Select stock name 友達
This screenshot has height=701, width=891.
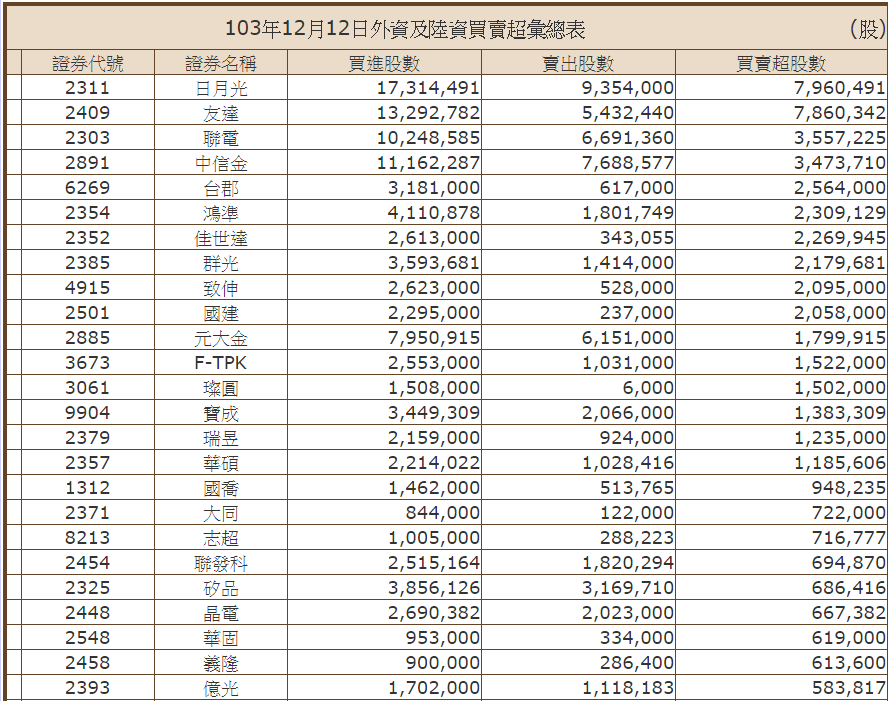coord(221,114)
